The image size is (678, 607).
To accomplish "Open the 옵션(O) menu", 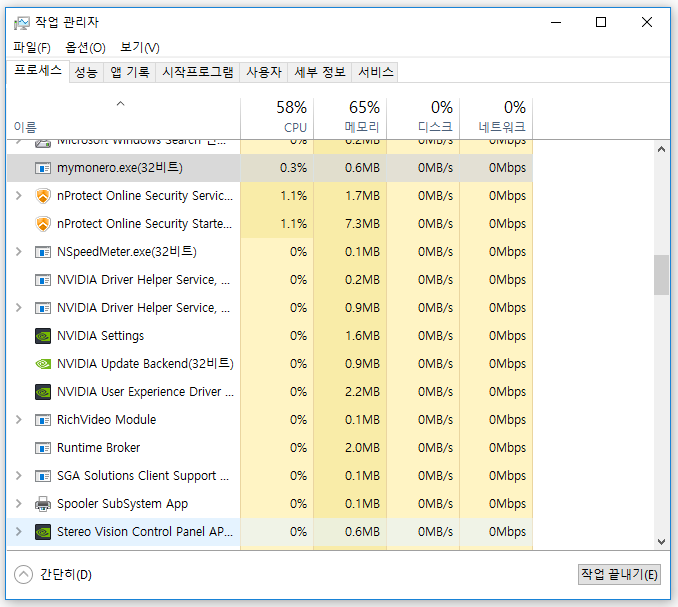I will 85,47.
